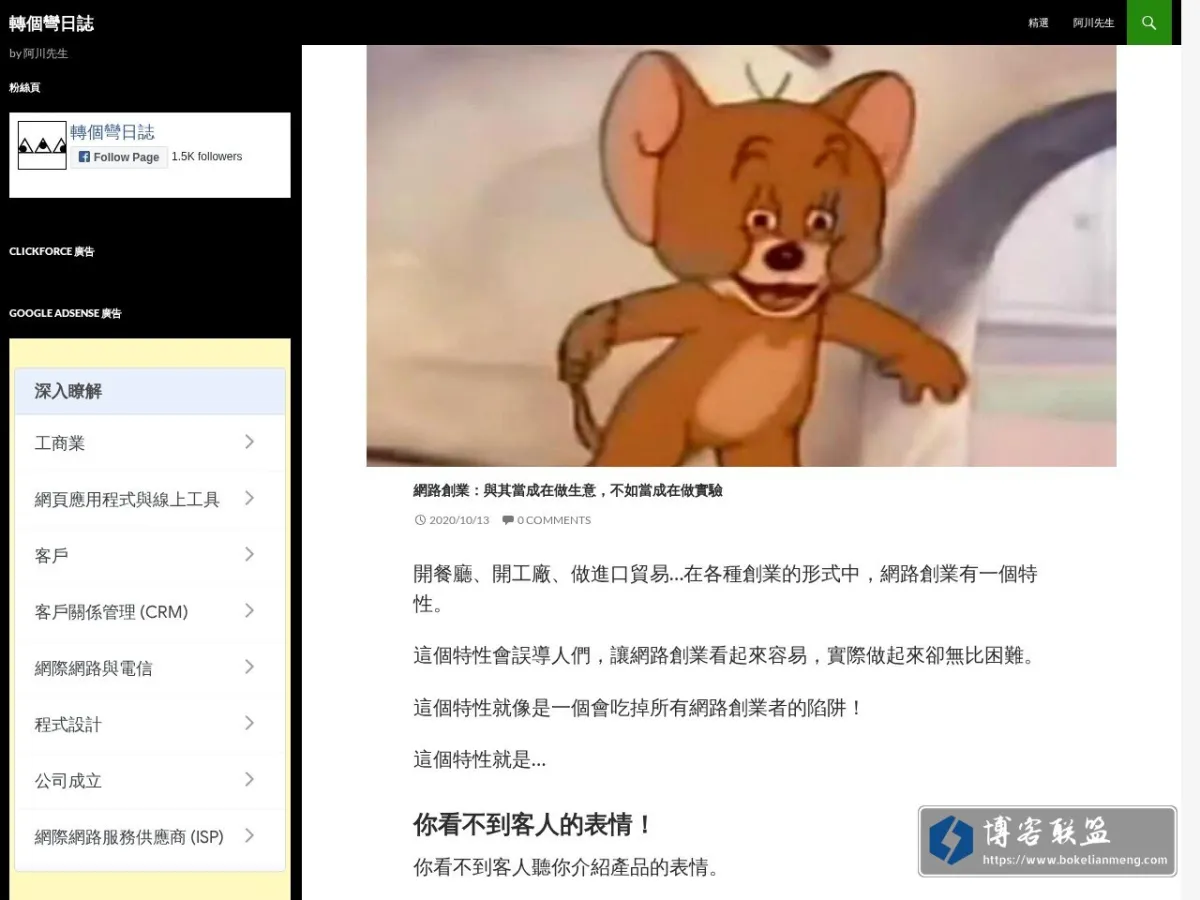Click the 1.5K followers text

(207, 156)
